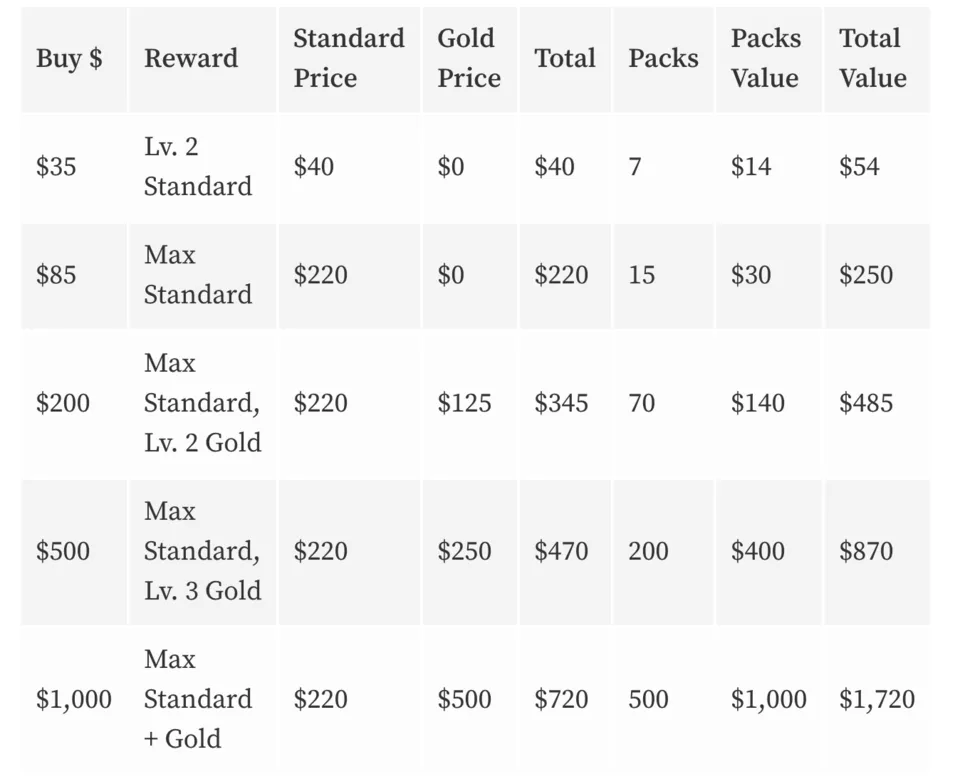Click the Max Standard + Gold cell
Viewport: 960px width, 779px height.
click(x=197, y=699)
